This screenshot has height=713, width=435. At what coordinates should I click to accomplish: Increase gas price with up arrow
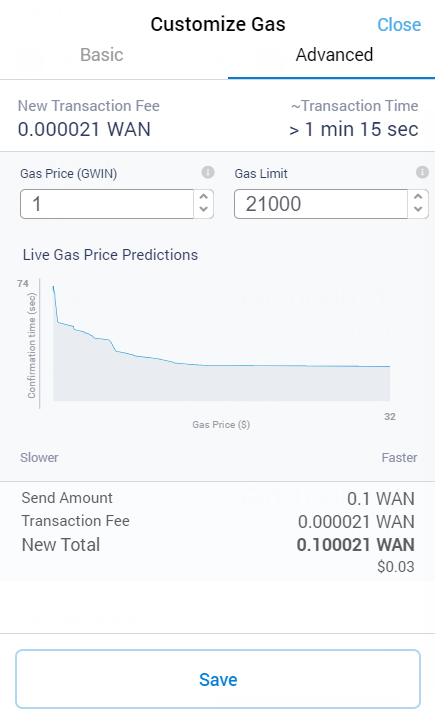click(x=204, y=197)
